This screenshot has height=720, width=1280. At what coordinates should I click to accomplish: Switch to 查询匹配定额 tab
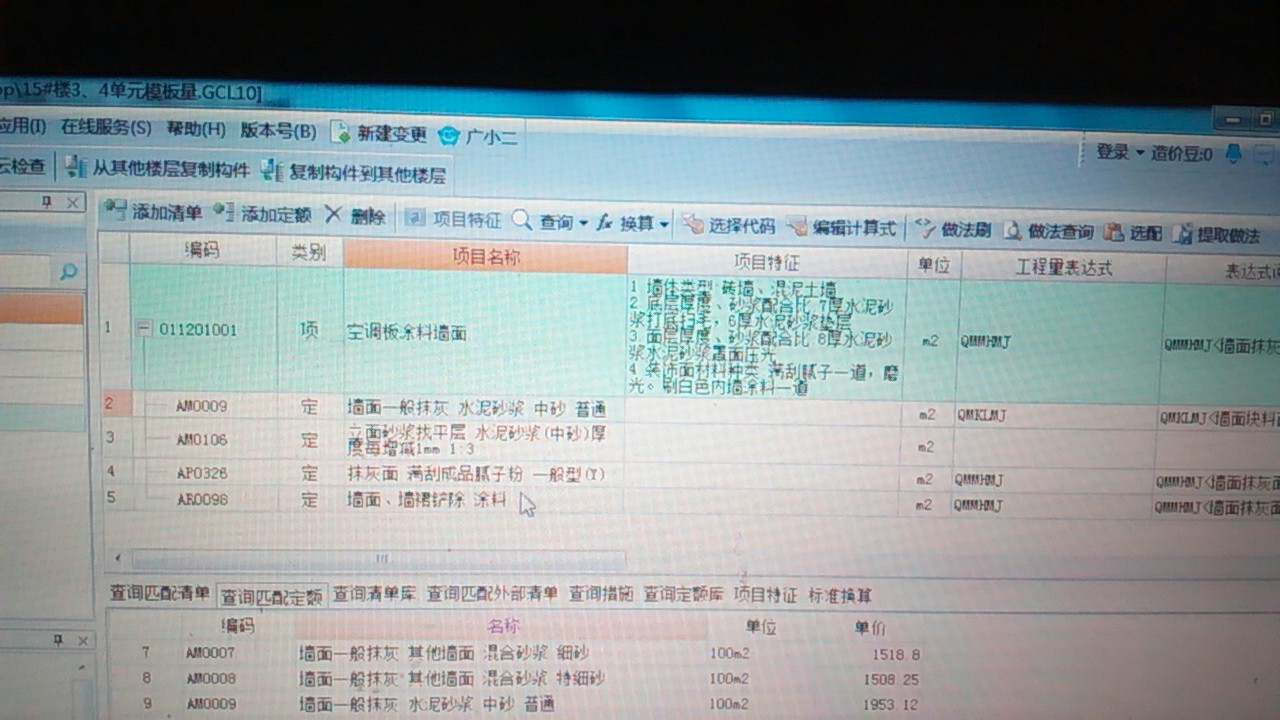click(272, 597)
